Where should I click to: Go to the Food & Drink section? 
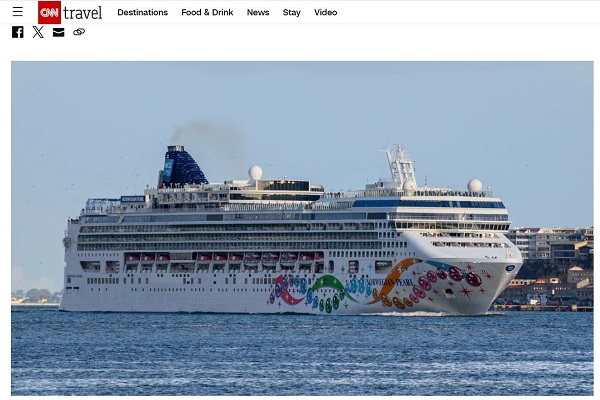click(207, 13)
